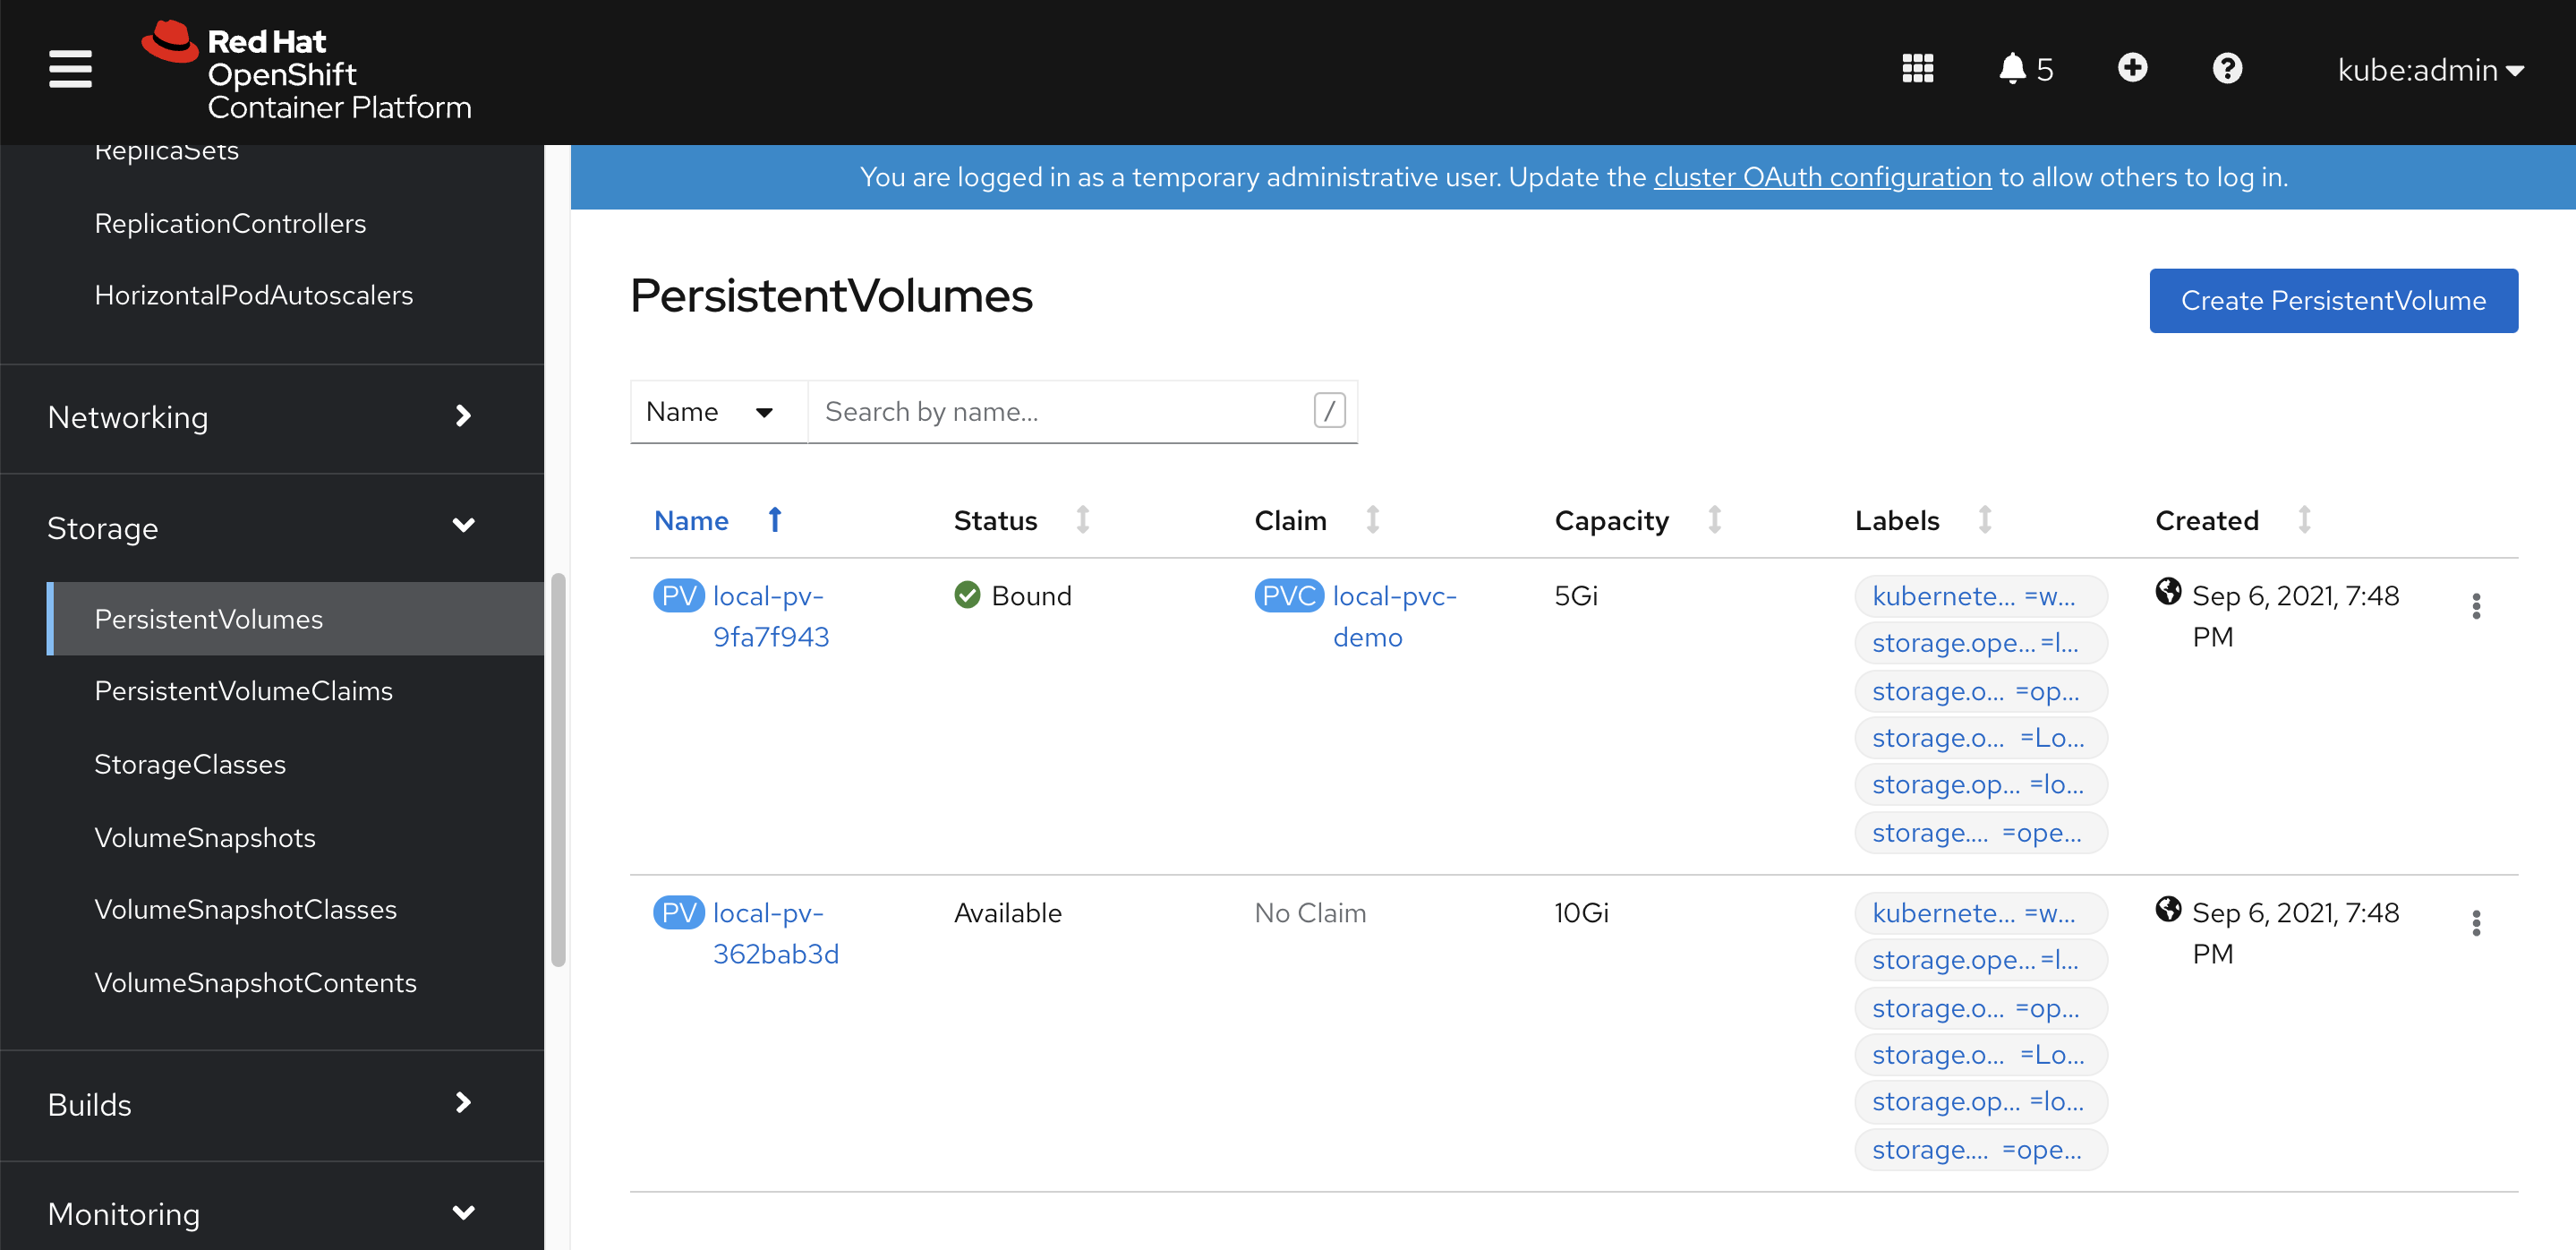This screenshot has width=2576, height=1250.
Task: Open kebab menu for local-pv-9fa7f943
Action: 2475,606
